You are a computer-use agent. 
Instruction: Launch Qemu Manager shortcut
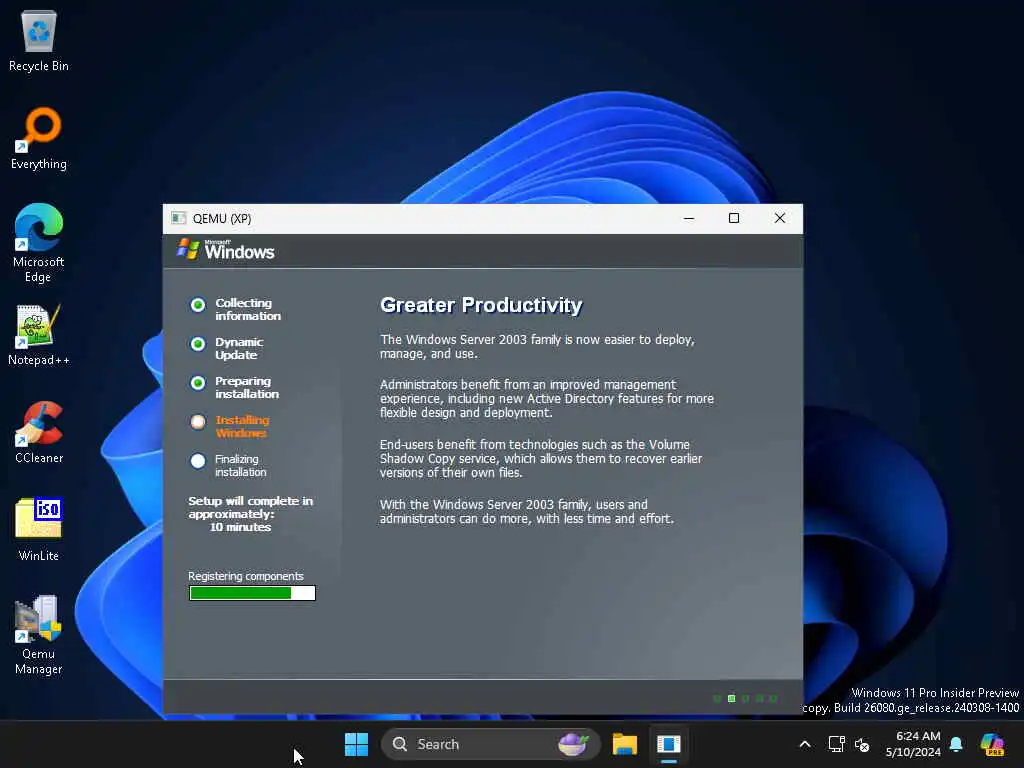point(39,635)
